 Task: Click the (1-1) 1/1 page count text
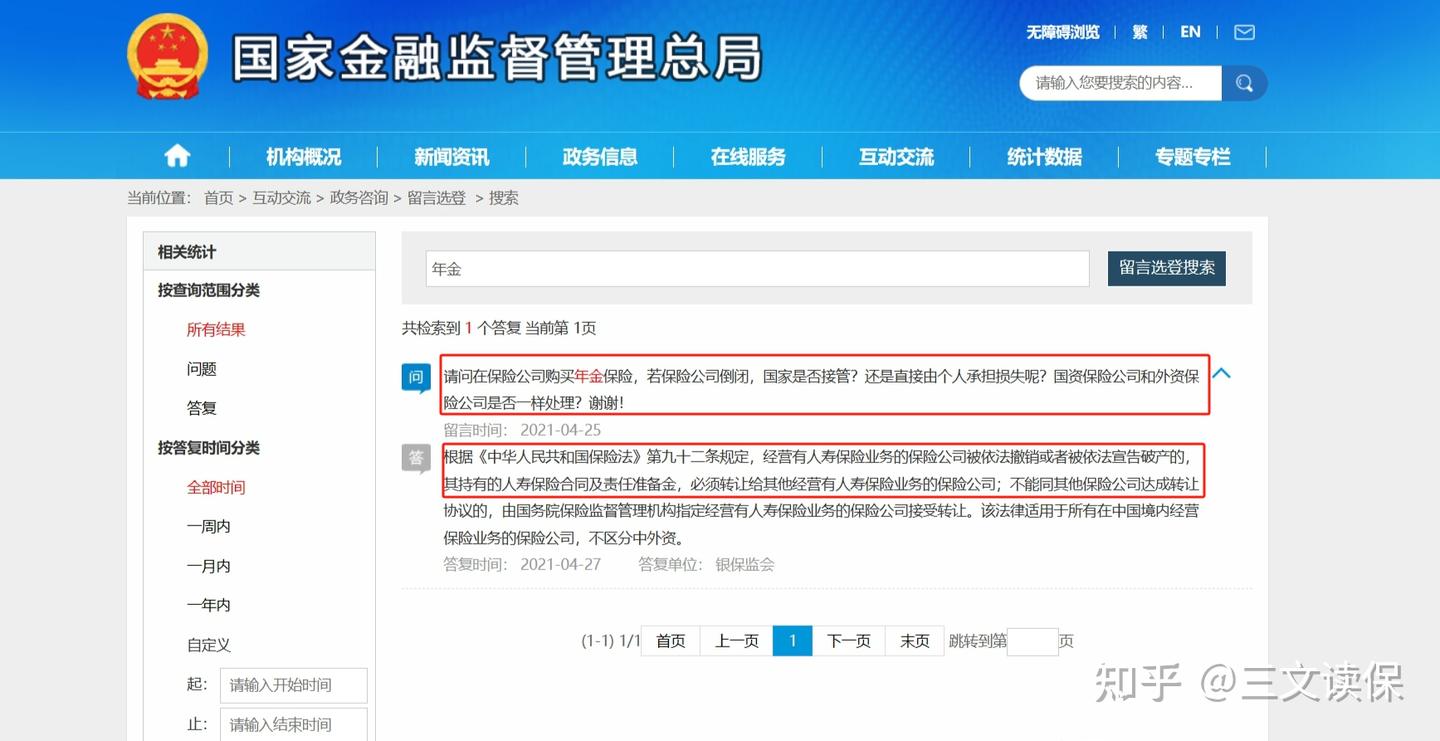pos(610,641)
